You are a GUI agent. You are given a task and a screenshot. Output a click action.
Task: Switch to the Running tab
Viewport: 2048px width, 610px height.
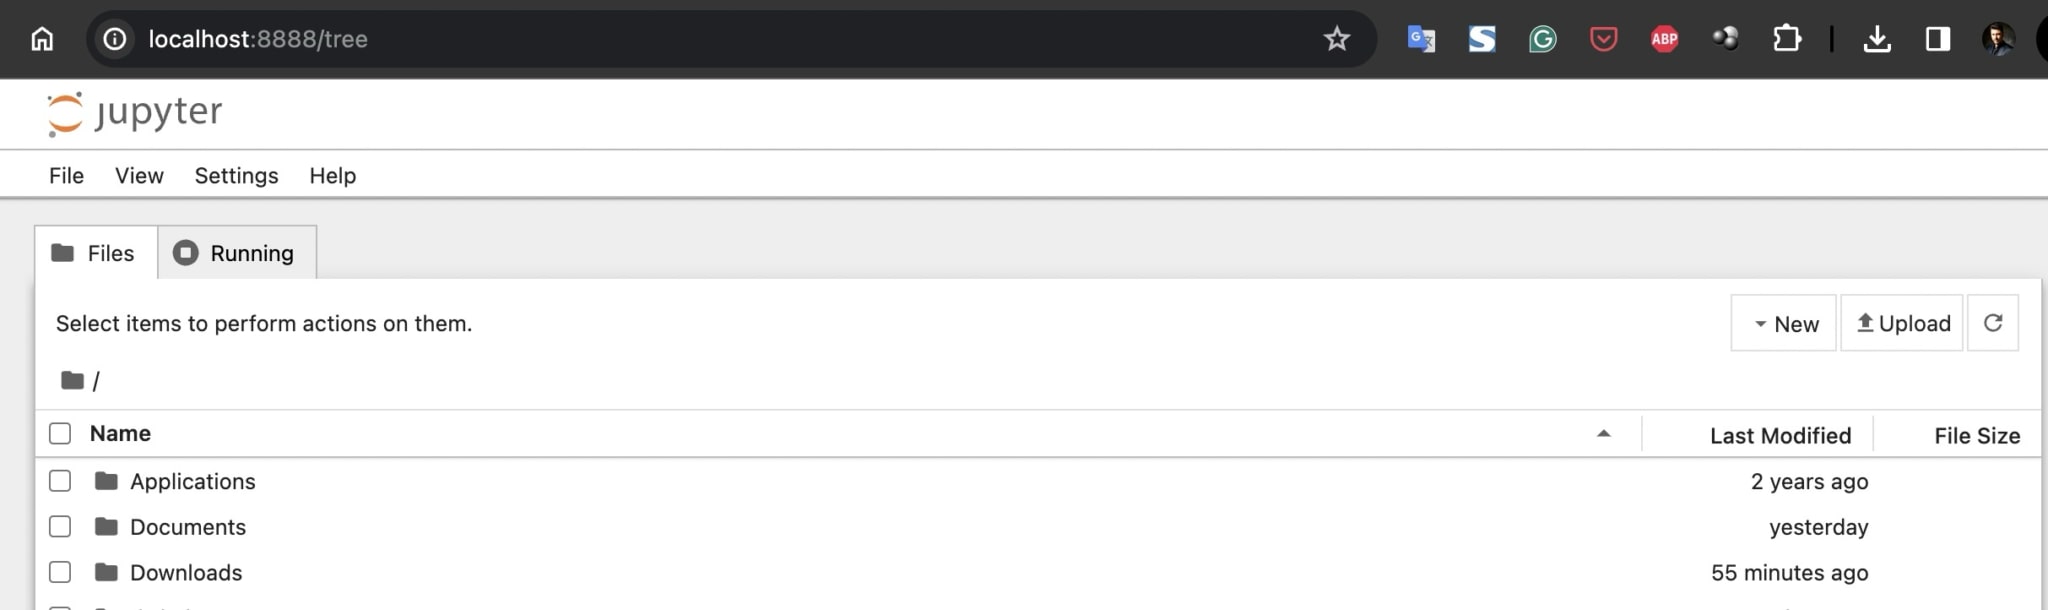pos(236,253)
